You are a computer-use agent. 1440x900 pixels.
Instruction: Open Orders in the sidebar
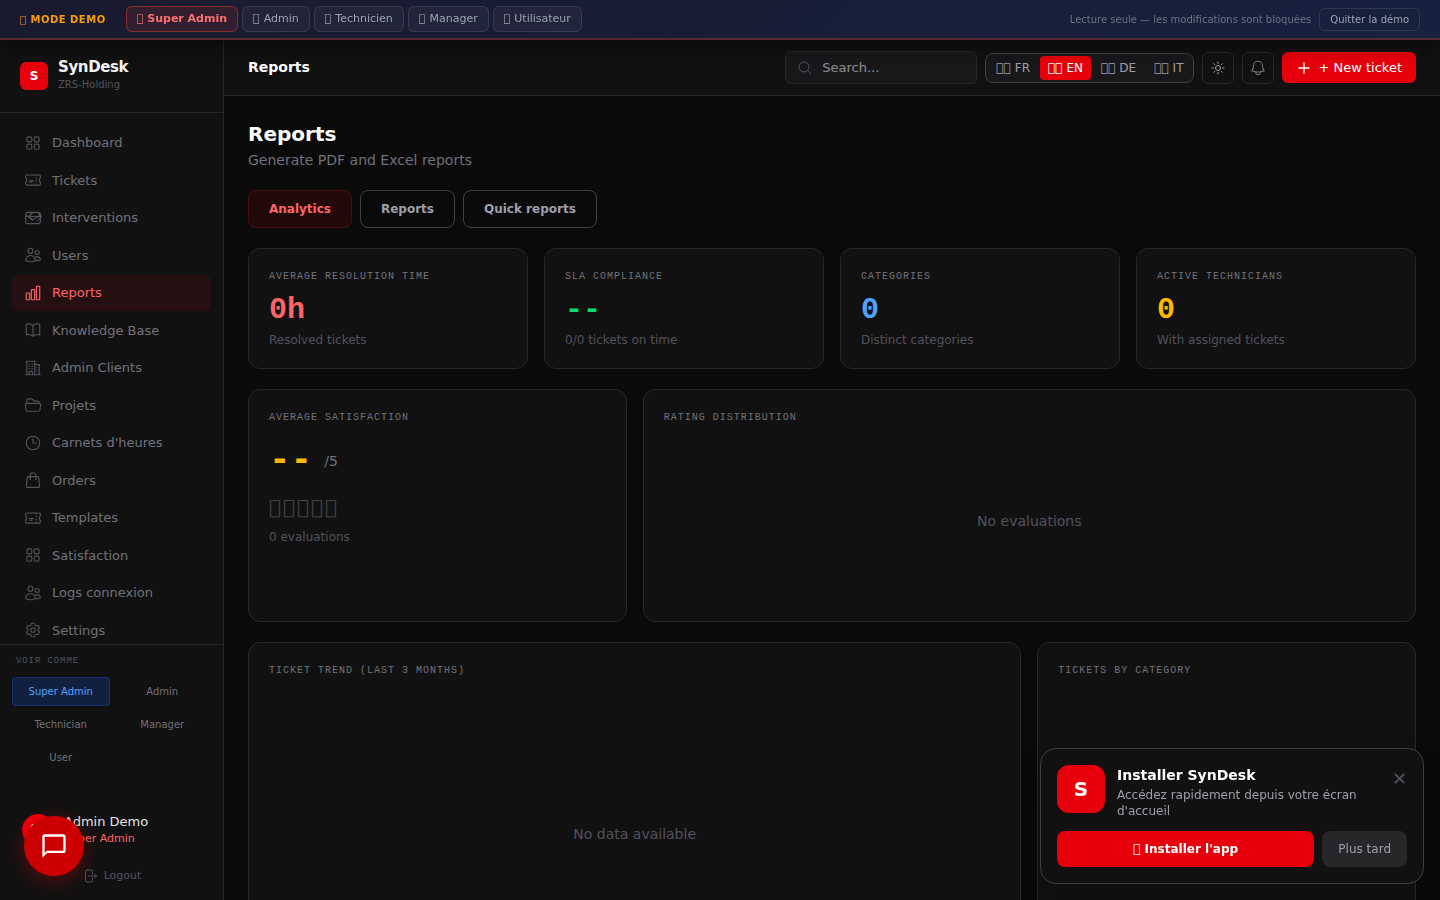74,481
